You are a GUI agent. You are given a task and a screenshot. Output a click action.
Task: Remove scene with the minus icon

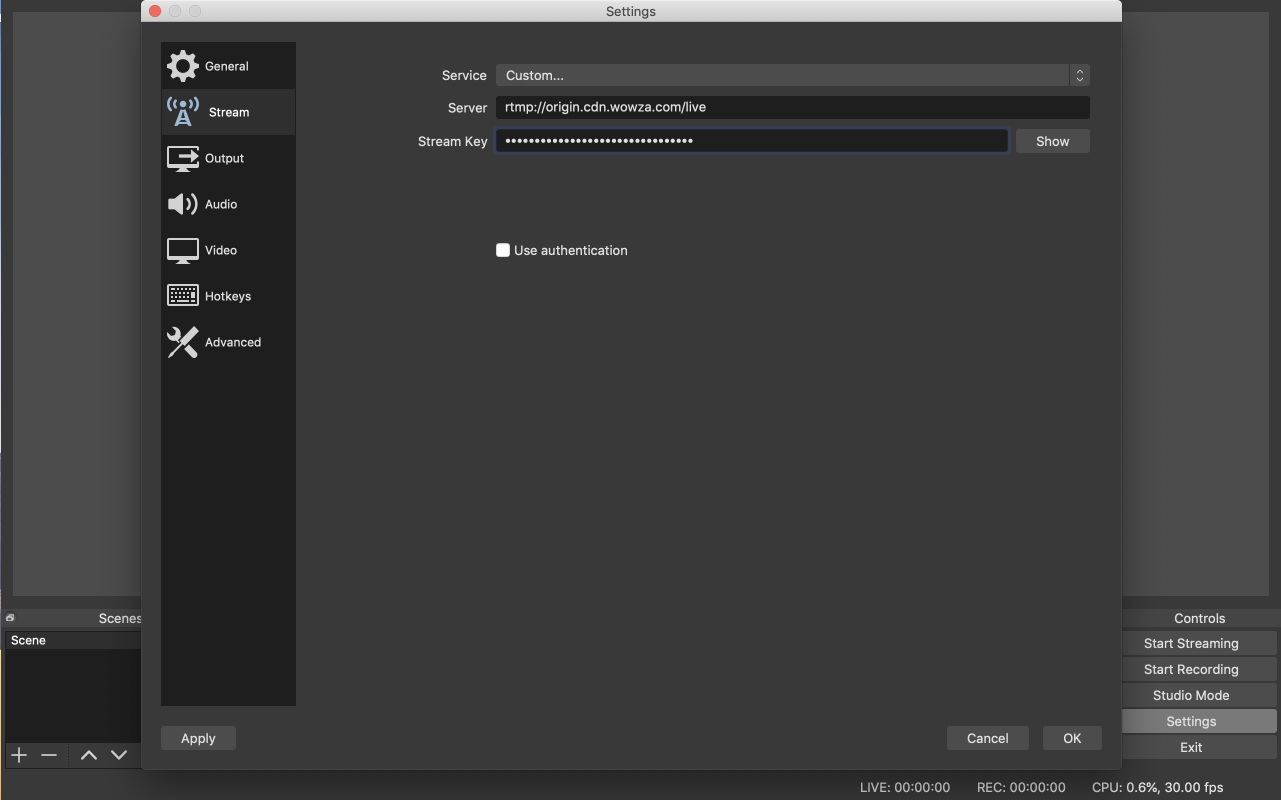pos(49,755)
